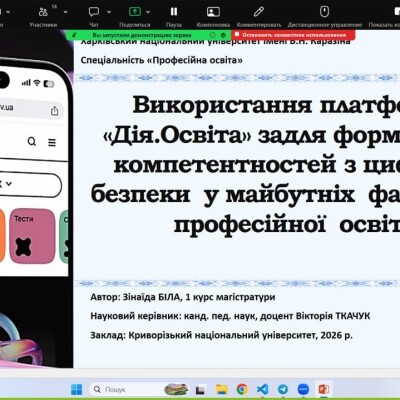Switch to Zoom in the taskbar

[303, 389]
